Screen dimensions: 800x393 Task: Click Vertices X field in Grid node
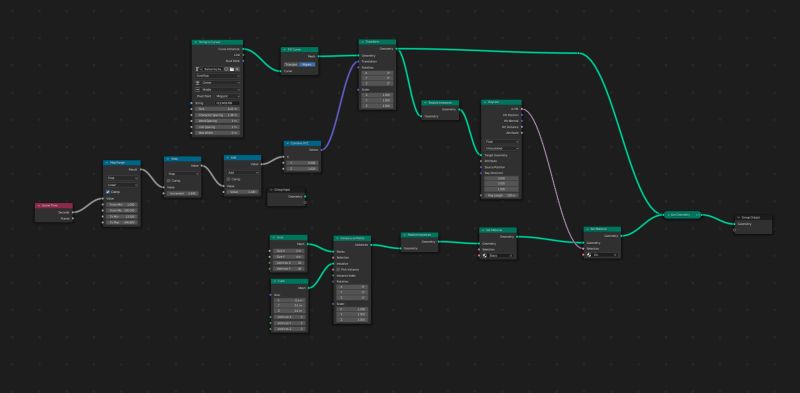(289, 263)
